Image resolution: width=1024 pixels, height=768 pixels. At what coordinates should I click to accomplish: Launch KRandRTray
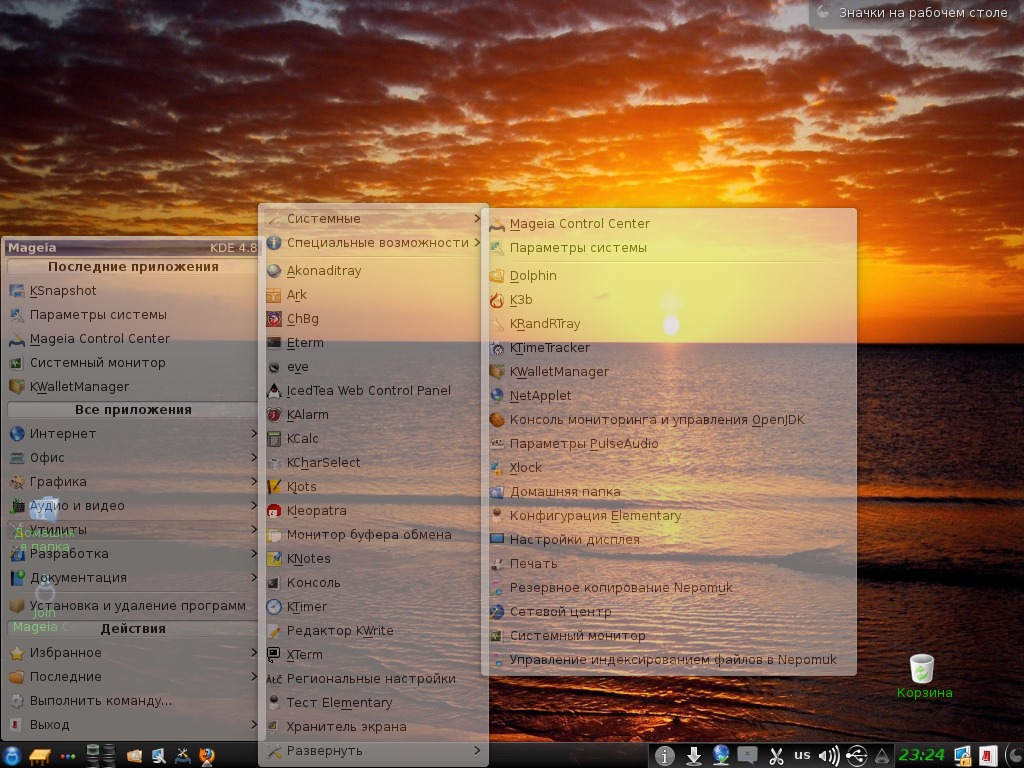tap(669, 324)
